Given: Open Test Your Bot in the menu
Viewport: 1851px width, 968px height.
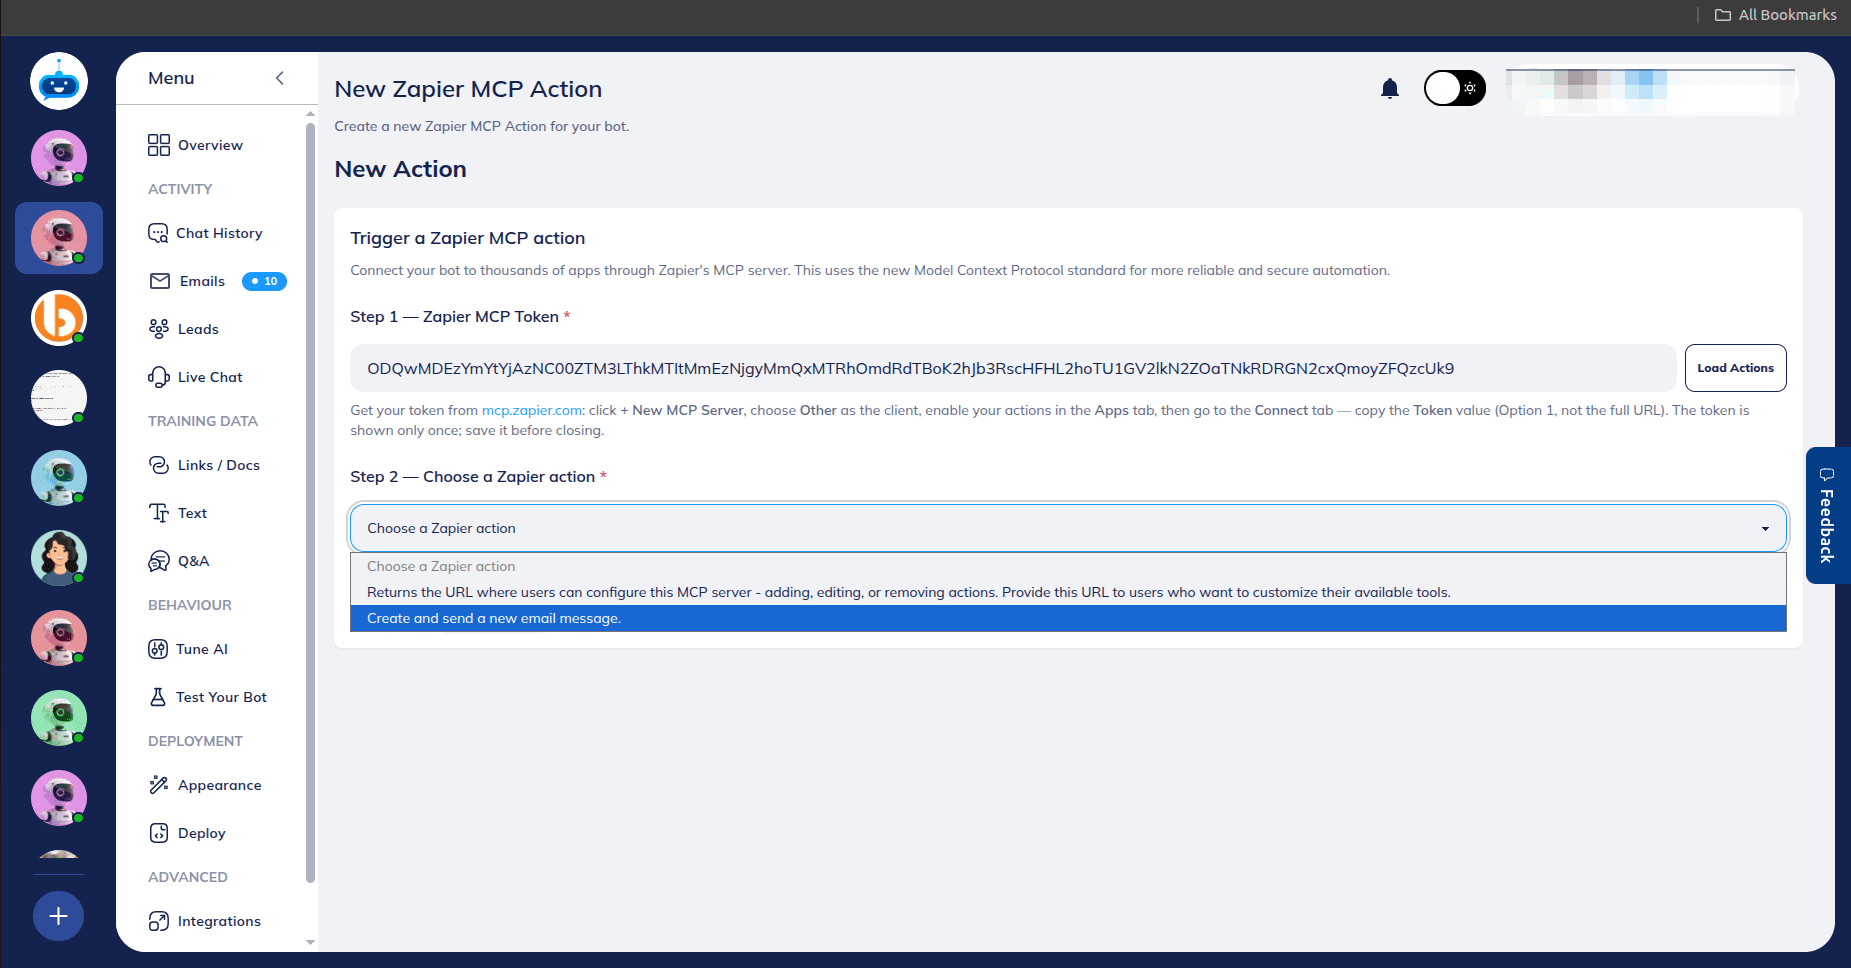Looking at the screenshot, I should [x=221, y=697].
